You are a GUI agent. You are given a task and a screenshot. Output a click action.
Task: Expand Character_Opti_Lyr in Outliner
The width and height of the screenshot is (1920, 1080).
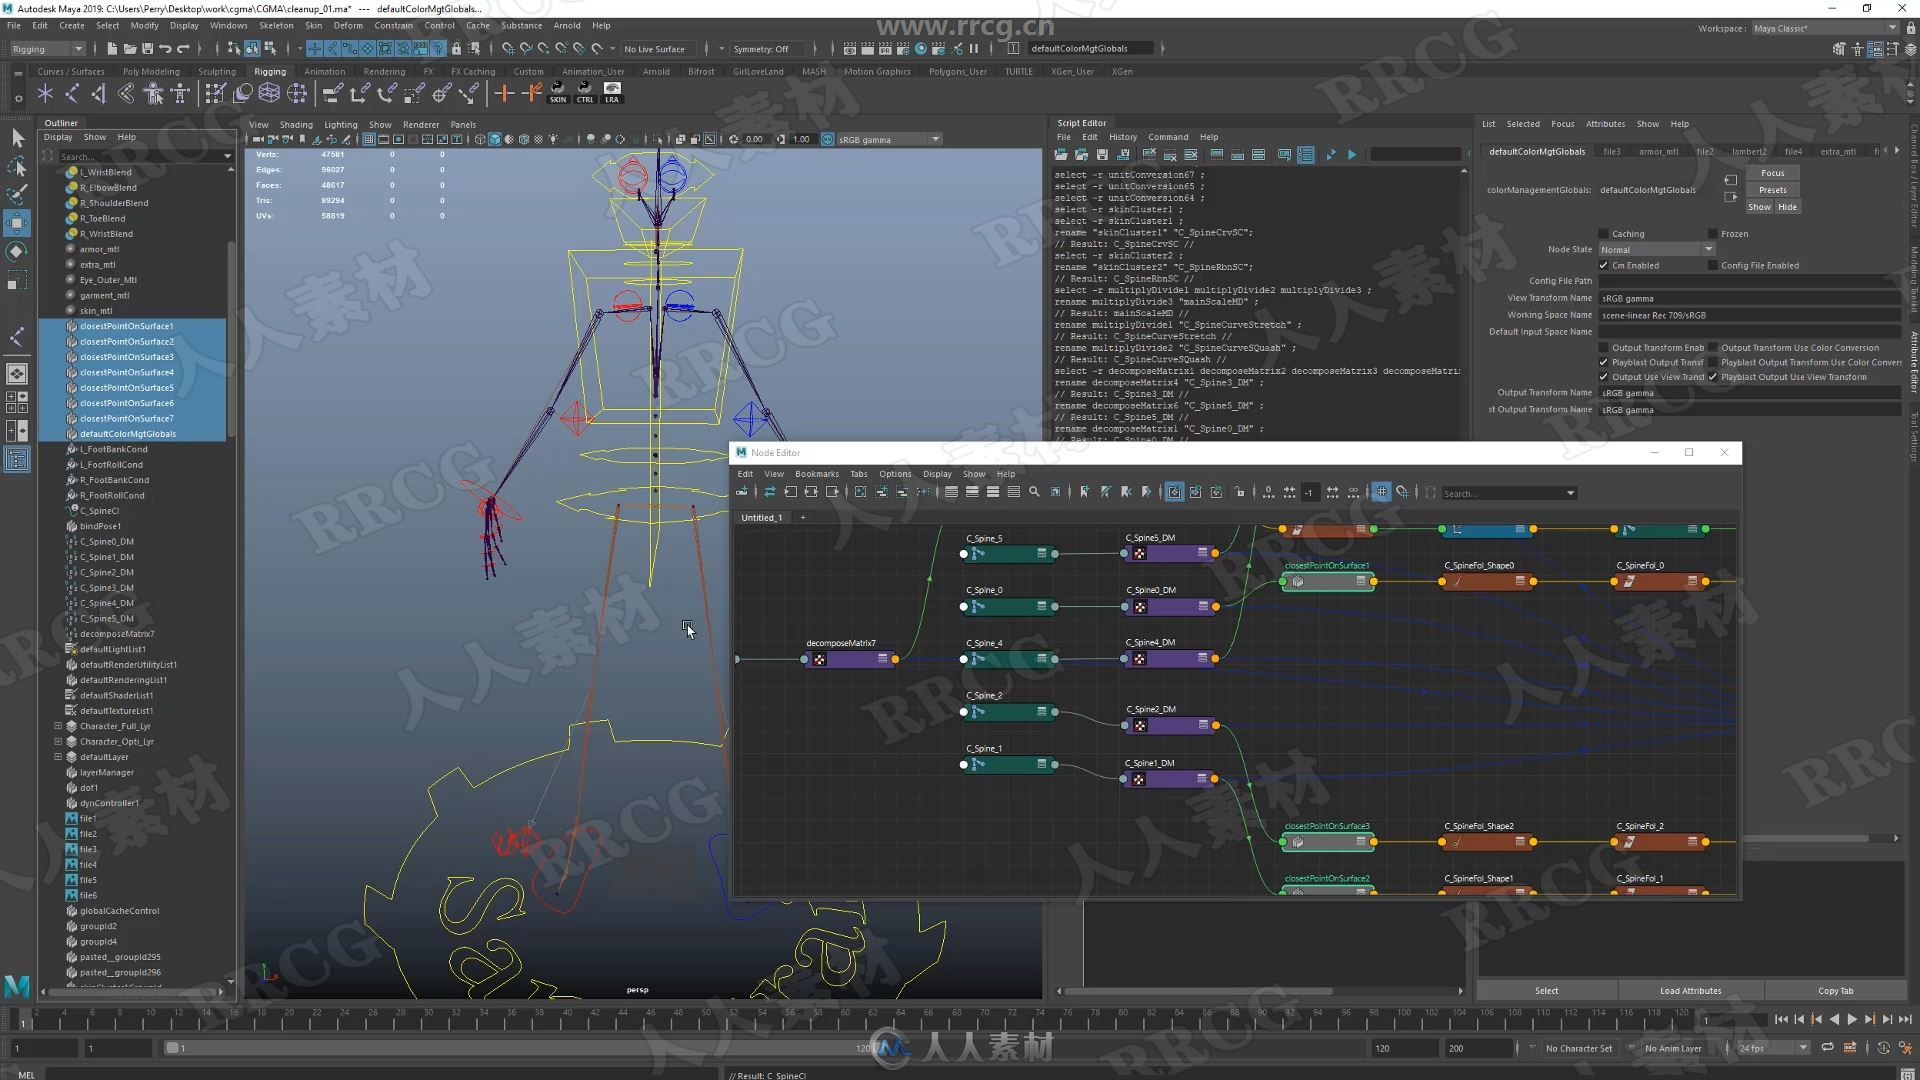click(x=58, y=742)
